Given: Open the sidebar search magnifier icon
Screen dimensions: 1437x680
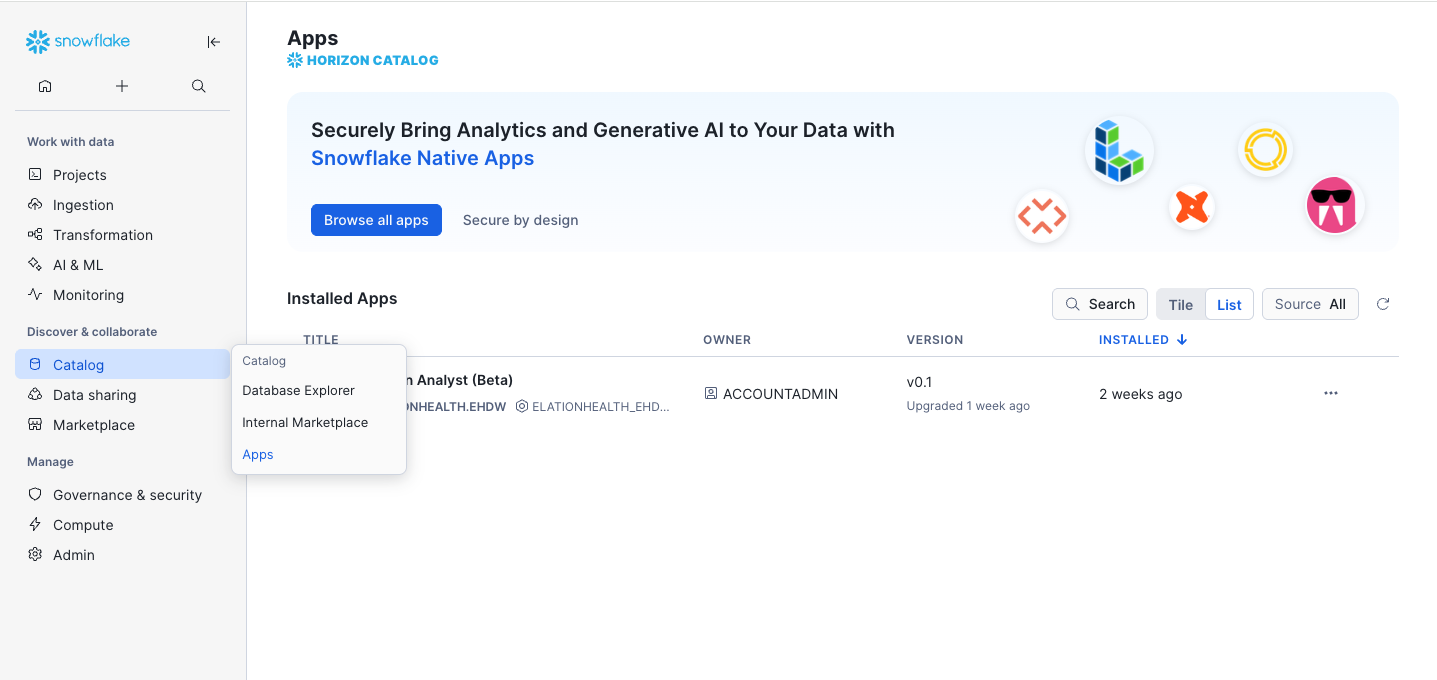Looking at the screenshot, I should (x=199, y=86).
